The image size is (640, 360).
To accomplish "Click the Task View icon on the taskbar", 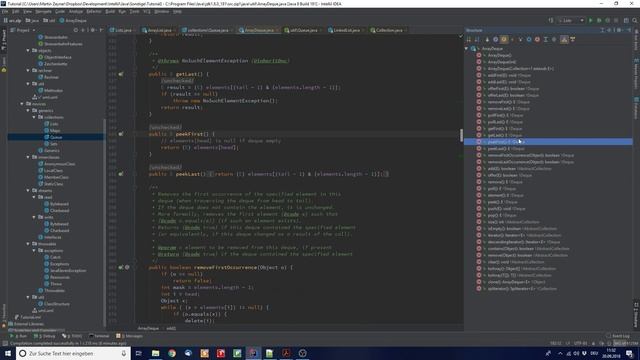I will tap(138, 353).
